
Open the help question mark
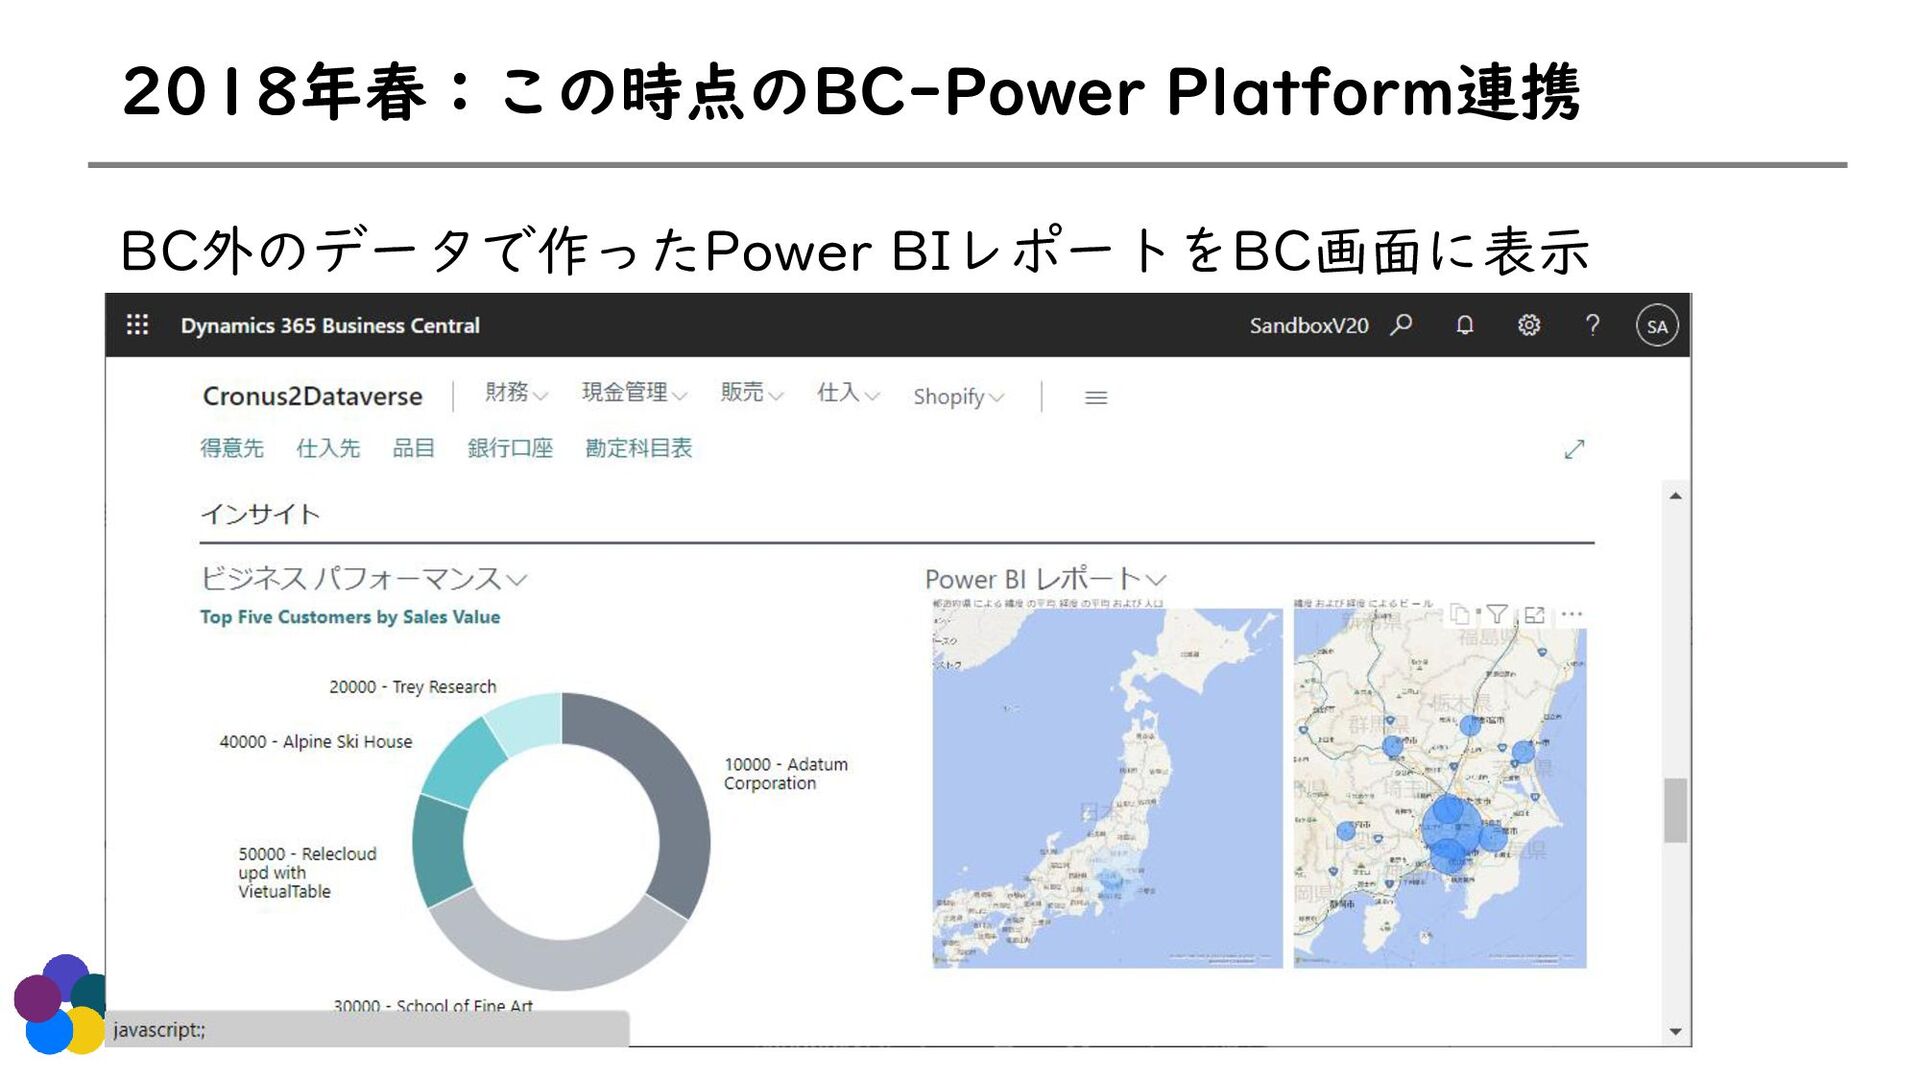click(1593, 325)
